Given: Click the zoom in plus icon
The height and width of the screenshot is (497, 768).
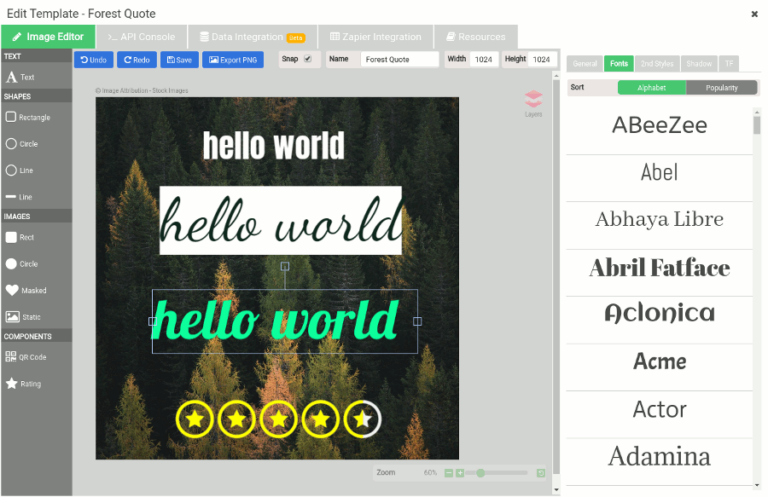Looking at the screenshot, I should 460,472.
